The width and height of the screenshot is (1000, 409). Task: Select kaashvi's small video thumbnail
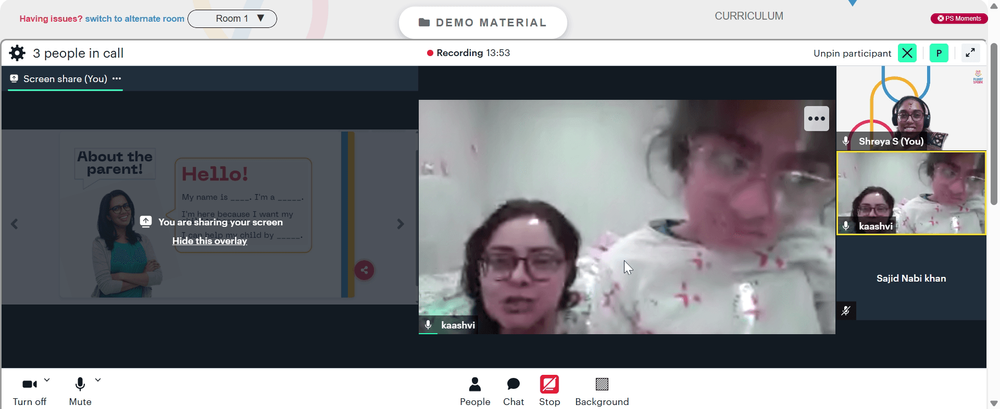pyautogui.click(x=911, y=193)
